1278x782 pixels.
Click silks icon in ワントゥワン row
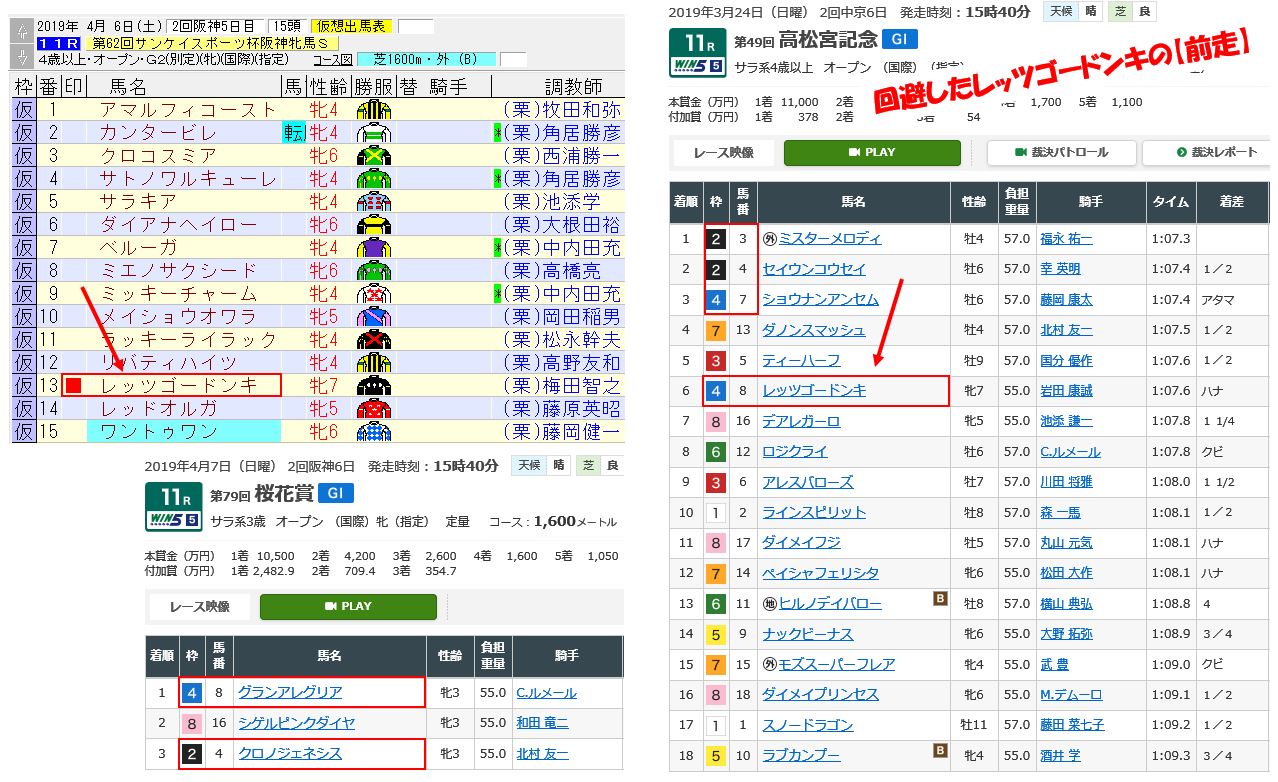[x=373, y=432]
